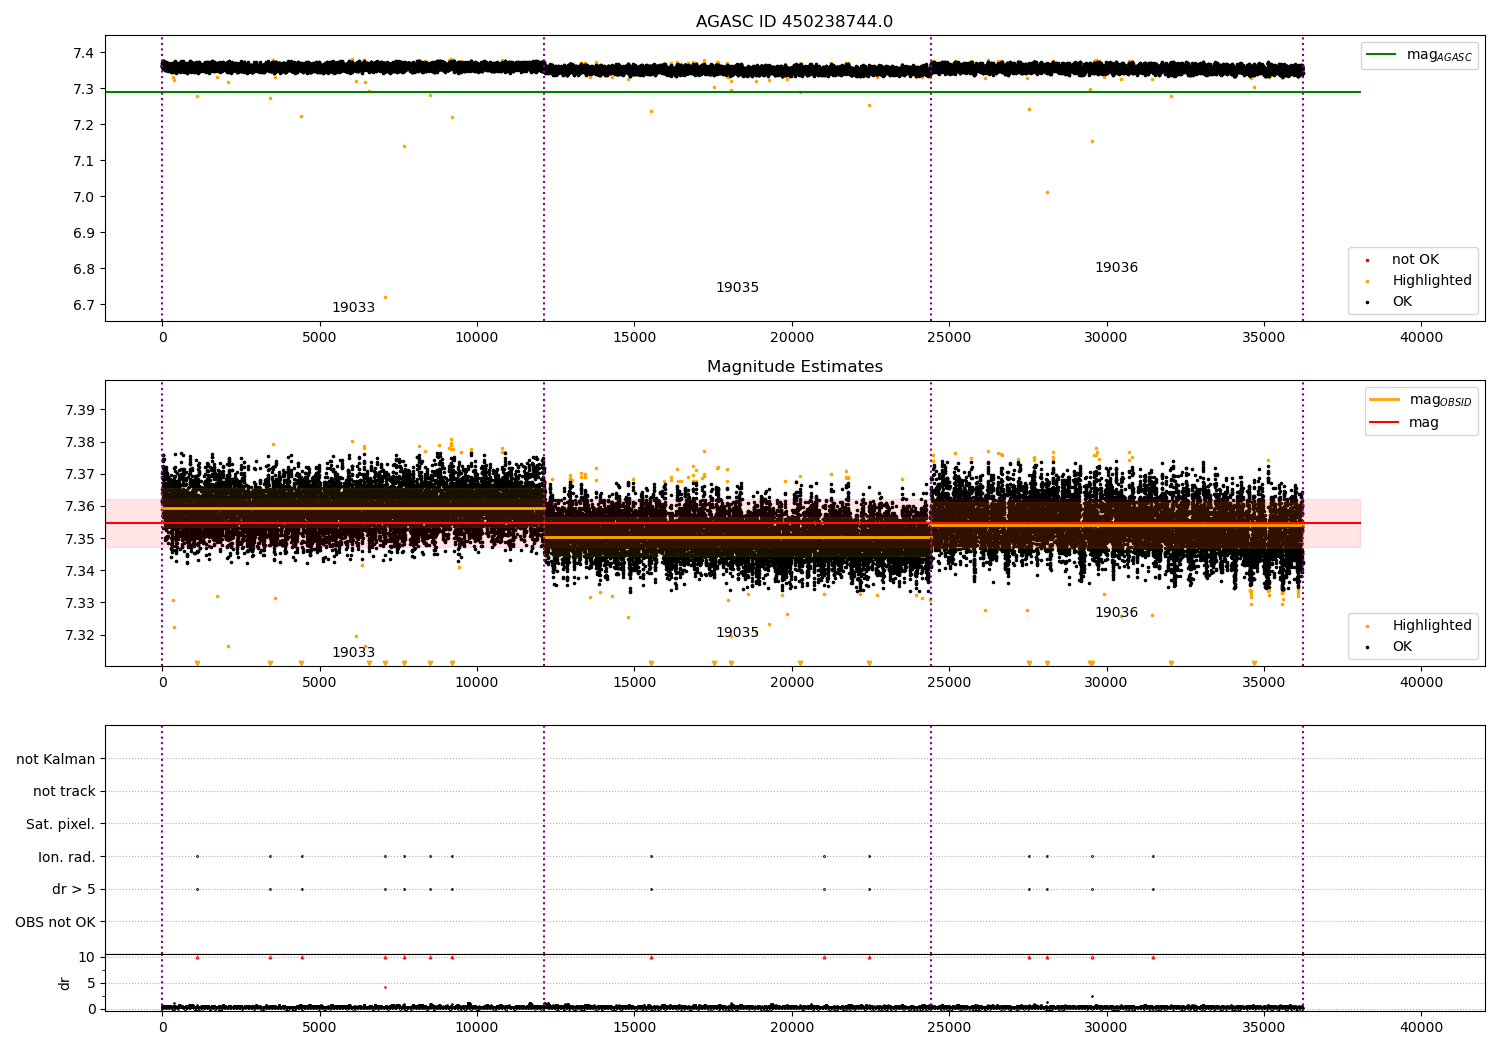The height and width of the screenshot is (1050, 1500).
Task: Select the 'Ion. rad.' row label
Action: pos(67,857)
